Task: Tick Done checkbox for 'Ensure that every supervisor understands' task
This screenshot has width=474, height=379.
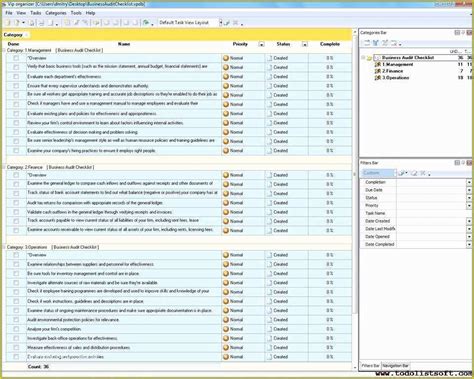Action: click(16, 86)
